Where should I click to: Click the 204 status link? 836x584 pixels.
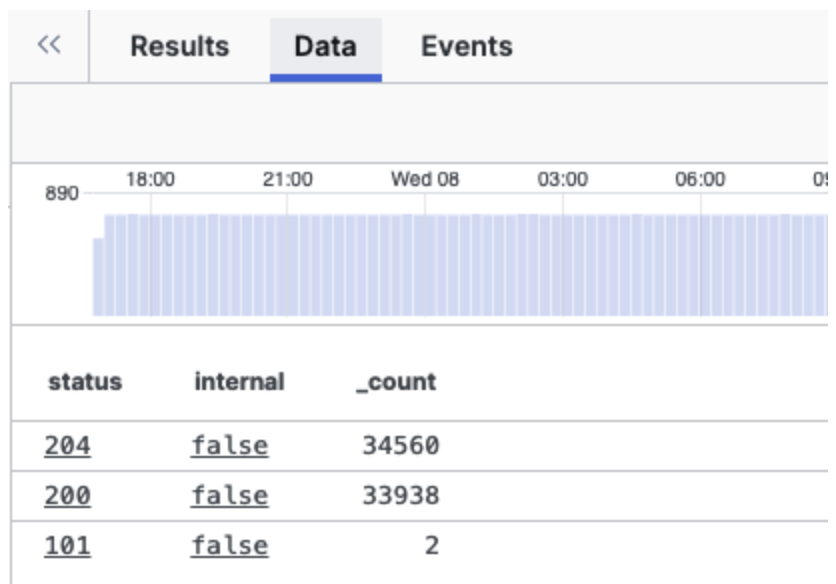(x=67, y=445)
